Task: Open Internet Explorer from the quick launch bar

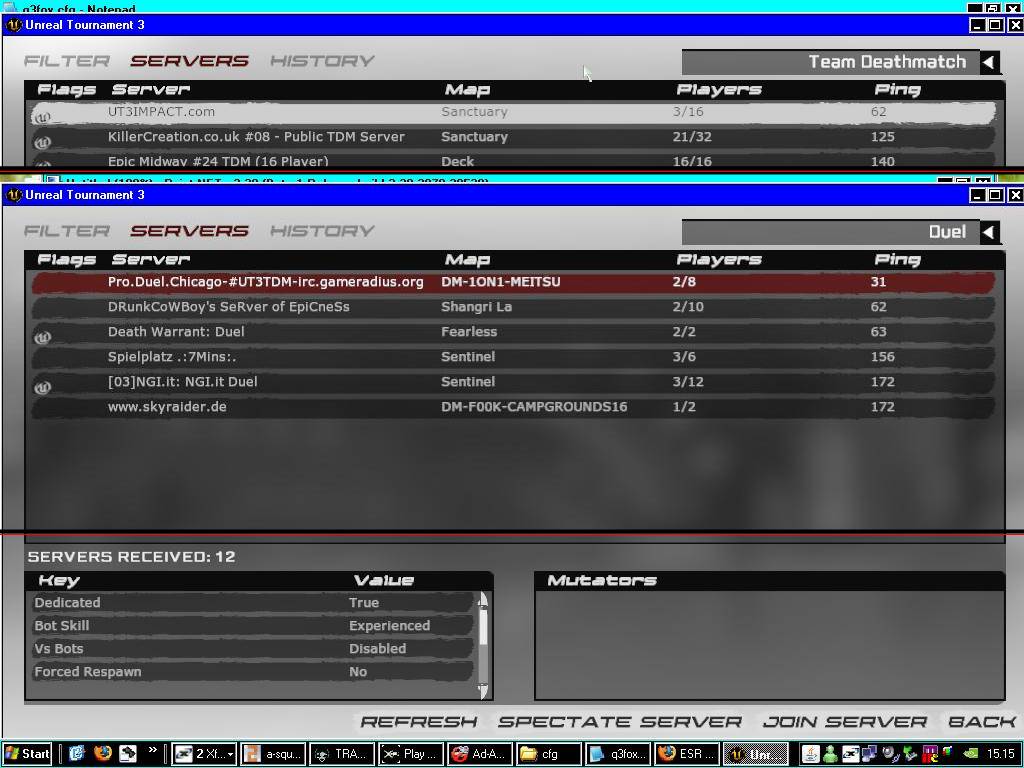Action: [x=76, y=754]
